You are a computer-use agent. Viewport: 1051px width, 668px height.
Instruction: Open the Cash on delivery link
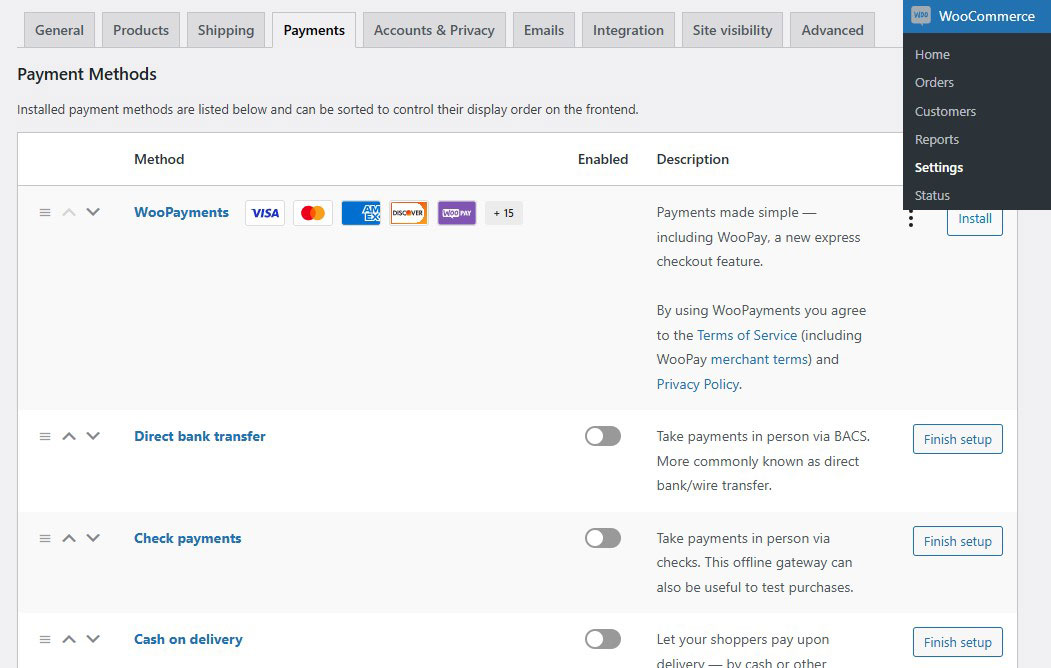[x=188, y=639]
